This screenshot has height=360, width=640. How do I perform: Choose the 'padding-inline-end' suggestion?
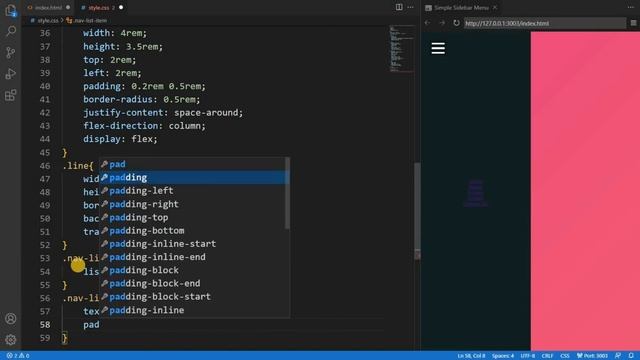pos(194,257)
